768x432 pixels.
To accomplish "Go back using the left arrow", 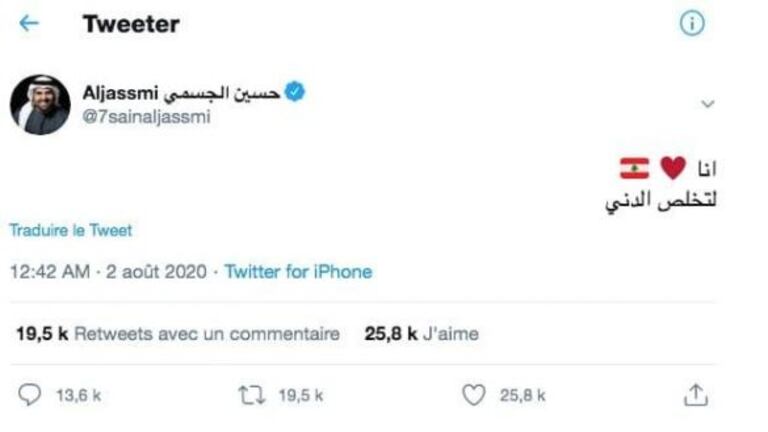I will [x=29, y=25].
